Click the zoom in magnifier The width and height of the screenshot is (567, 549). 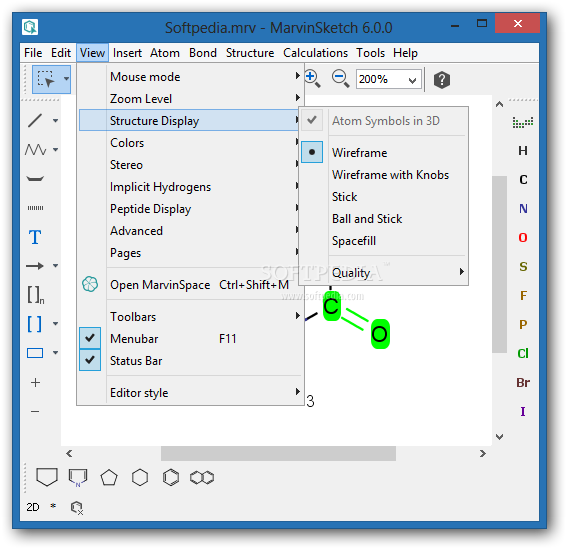tap(312, 79)
